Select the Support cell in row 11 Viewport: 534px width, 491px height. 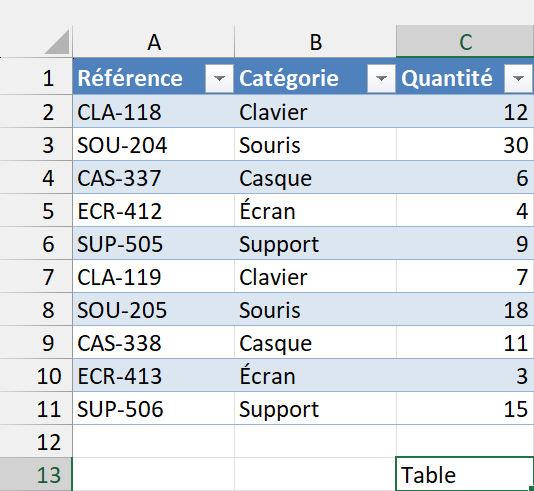pyautogui.click(x=315, y=409)
